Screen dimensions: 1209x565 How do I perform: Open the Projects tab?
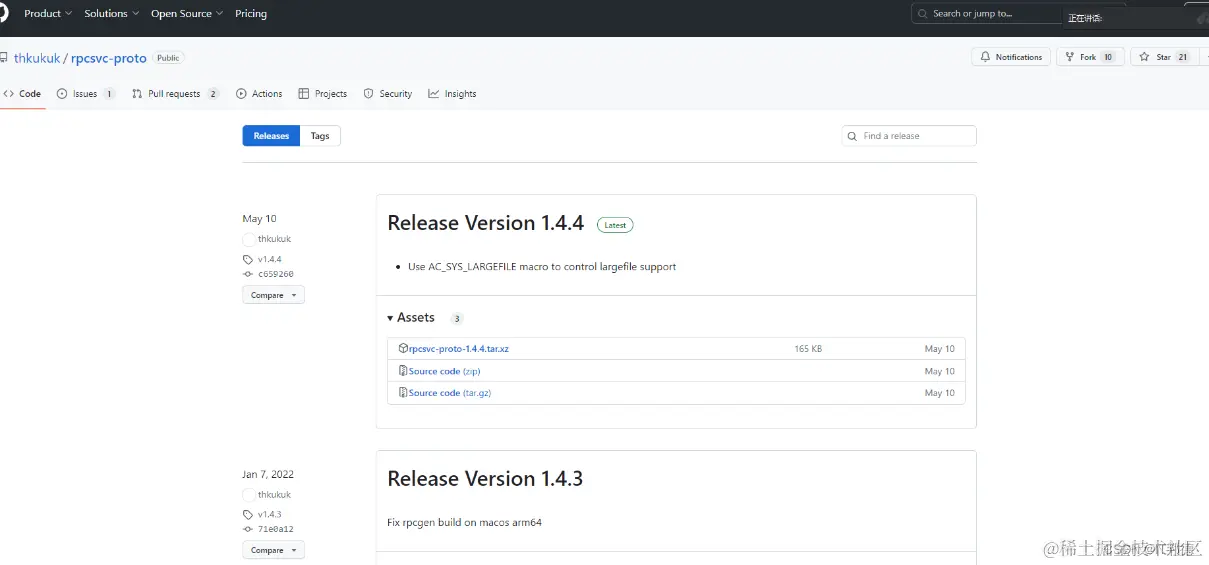coord(323,94)
